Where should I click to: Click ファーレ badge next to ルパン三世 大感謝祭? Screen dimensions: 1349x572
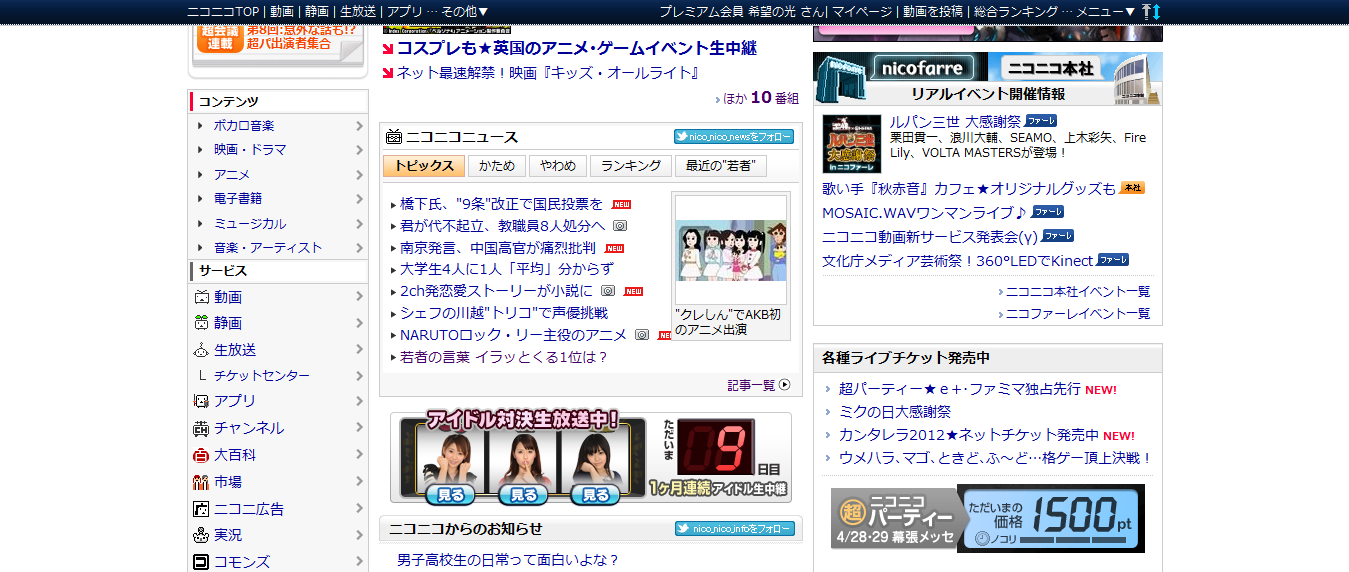[1041, 120]
